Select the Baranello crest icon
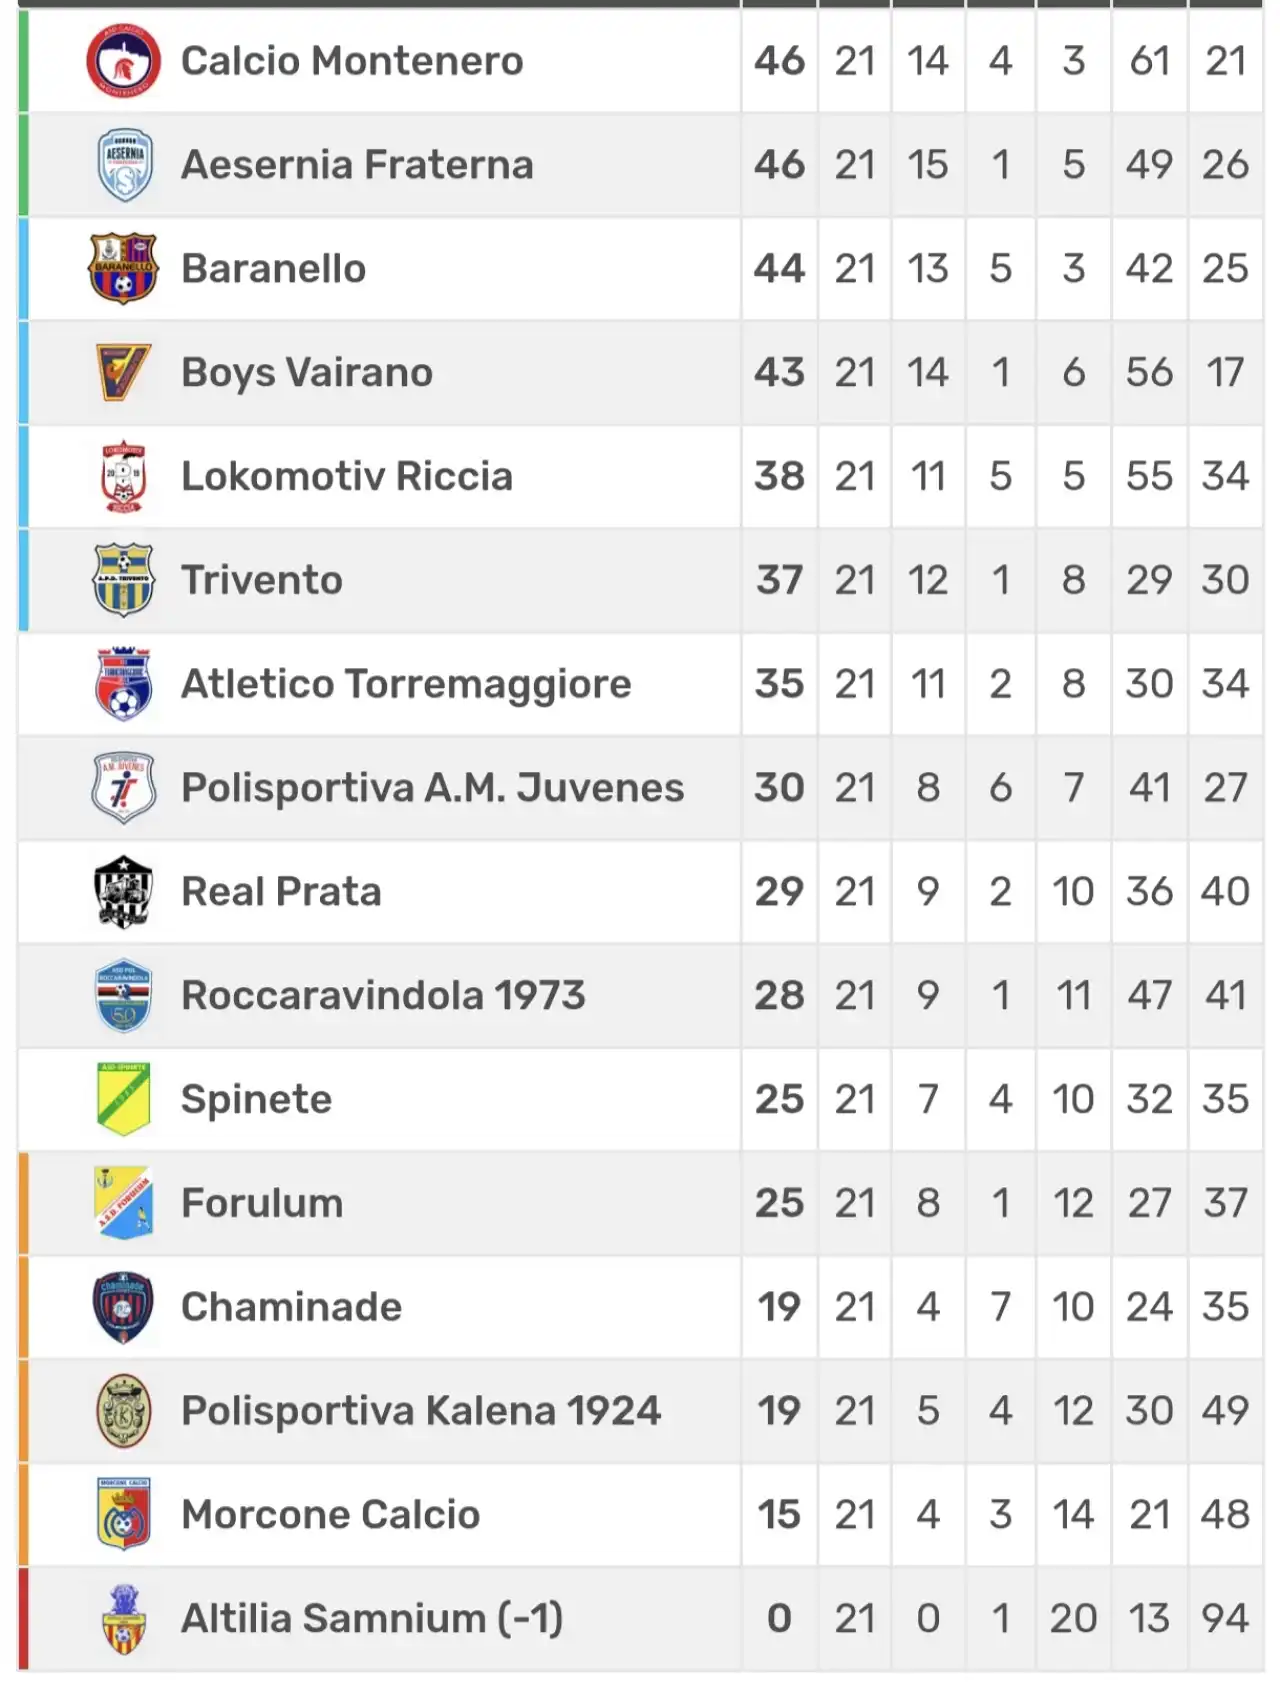This screenshot has height=1695, width=1280. click(x=123, y=268)
